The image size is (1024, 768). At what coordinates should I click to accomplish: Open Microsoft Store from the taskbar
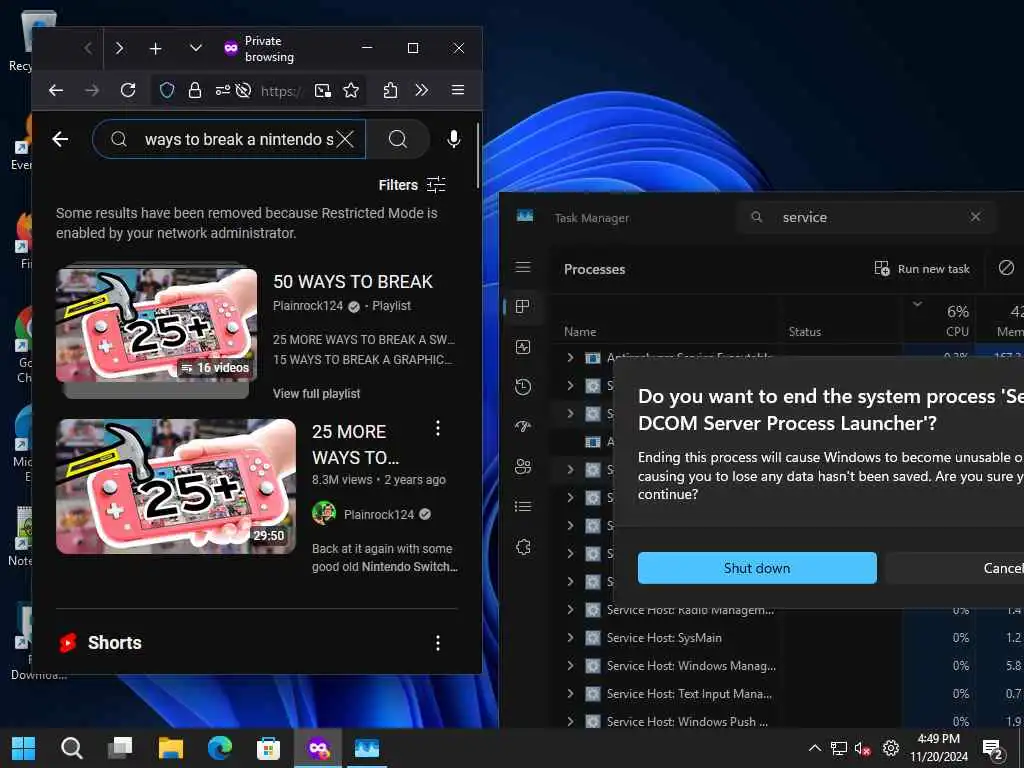point(268,748)
